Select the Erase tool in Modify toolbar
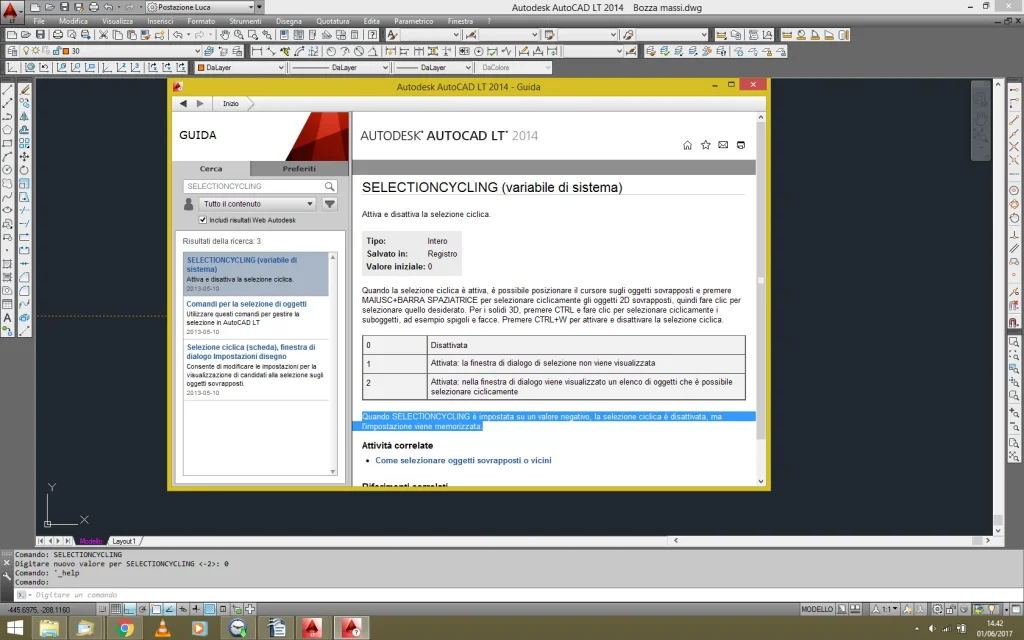The image size is (1024, 640). (24, 90)
